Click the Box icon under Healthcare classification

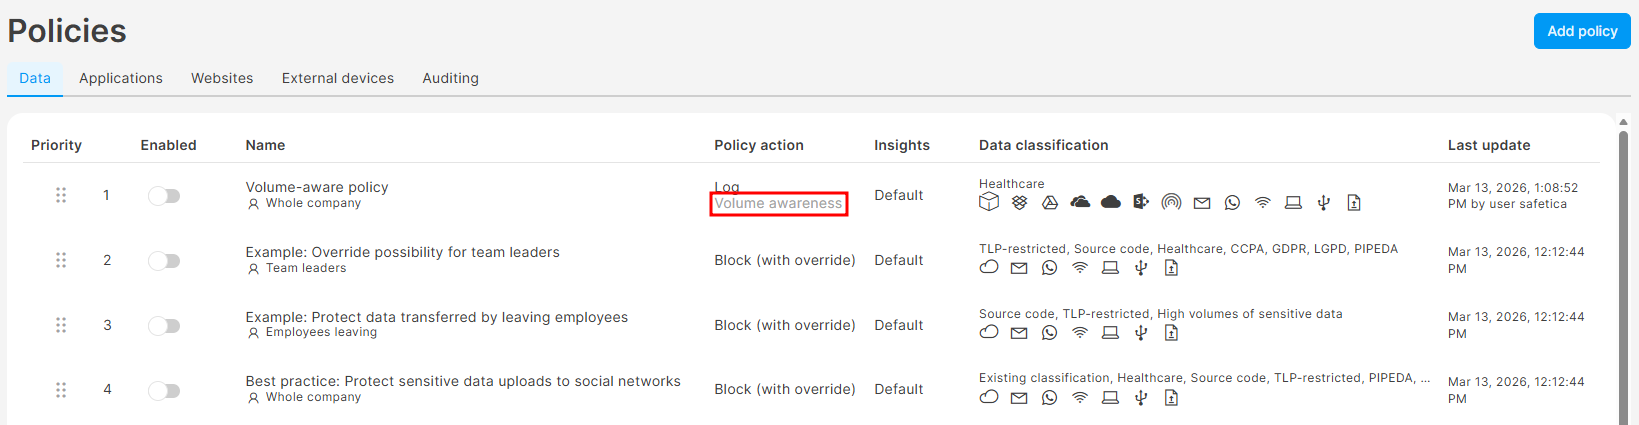(989, 202)
